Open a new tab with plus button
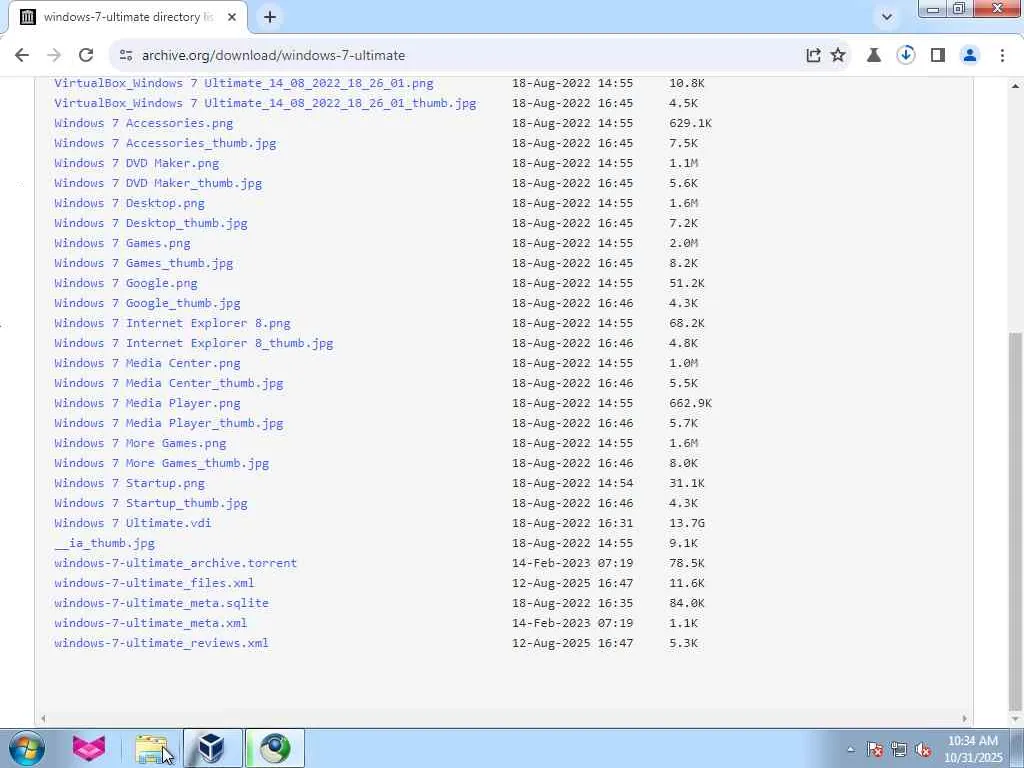 click(x=270, y=18)
